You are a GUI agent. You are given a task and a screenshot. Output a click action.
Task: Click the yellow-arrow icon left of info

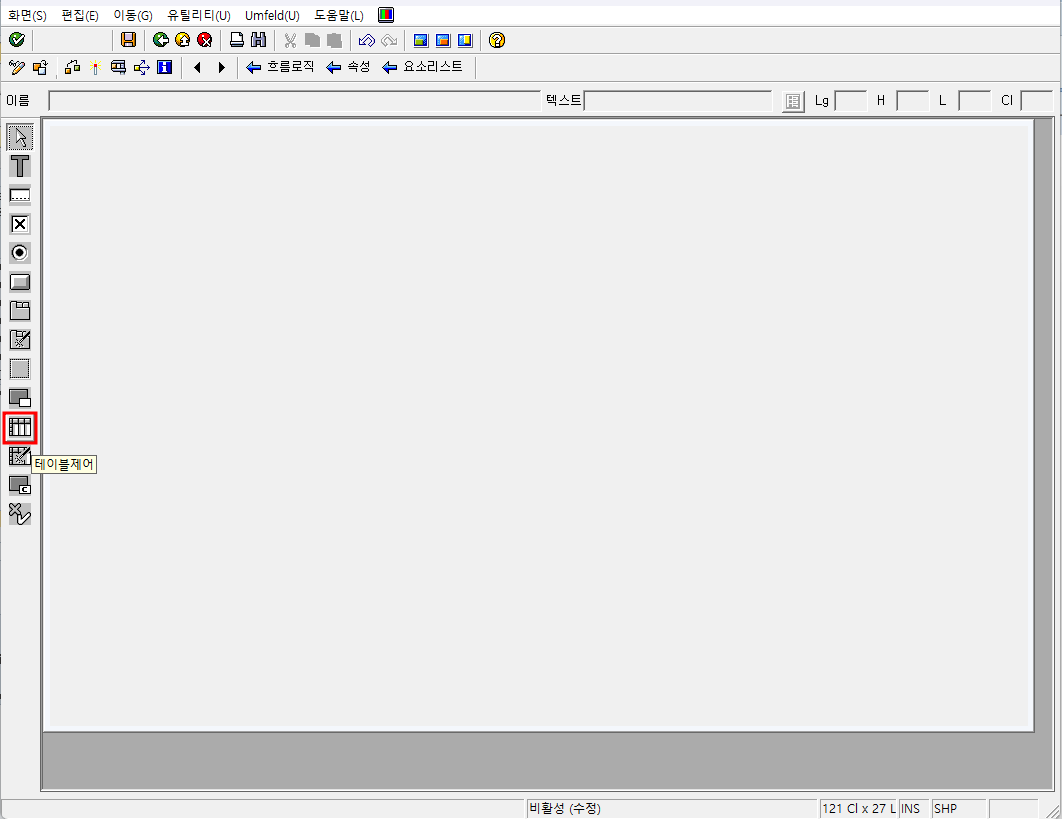(142, 67)
